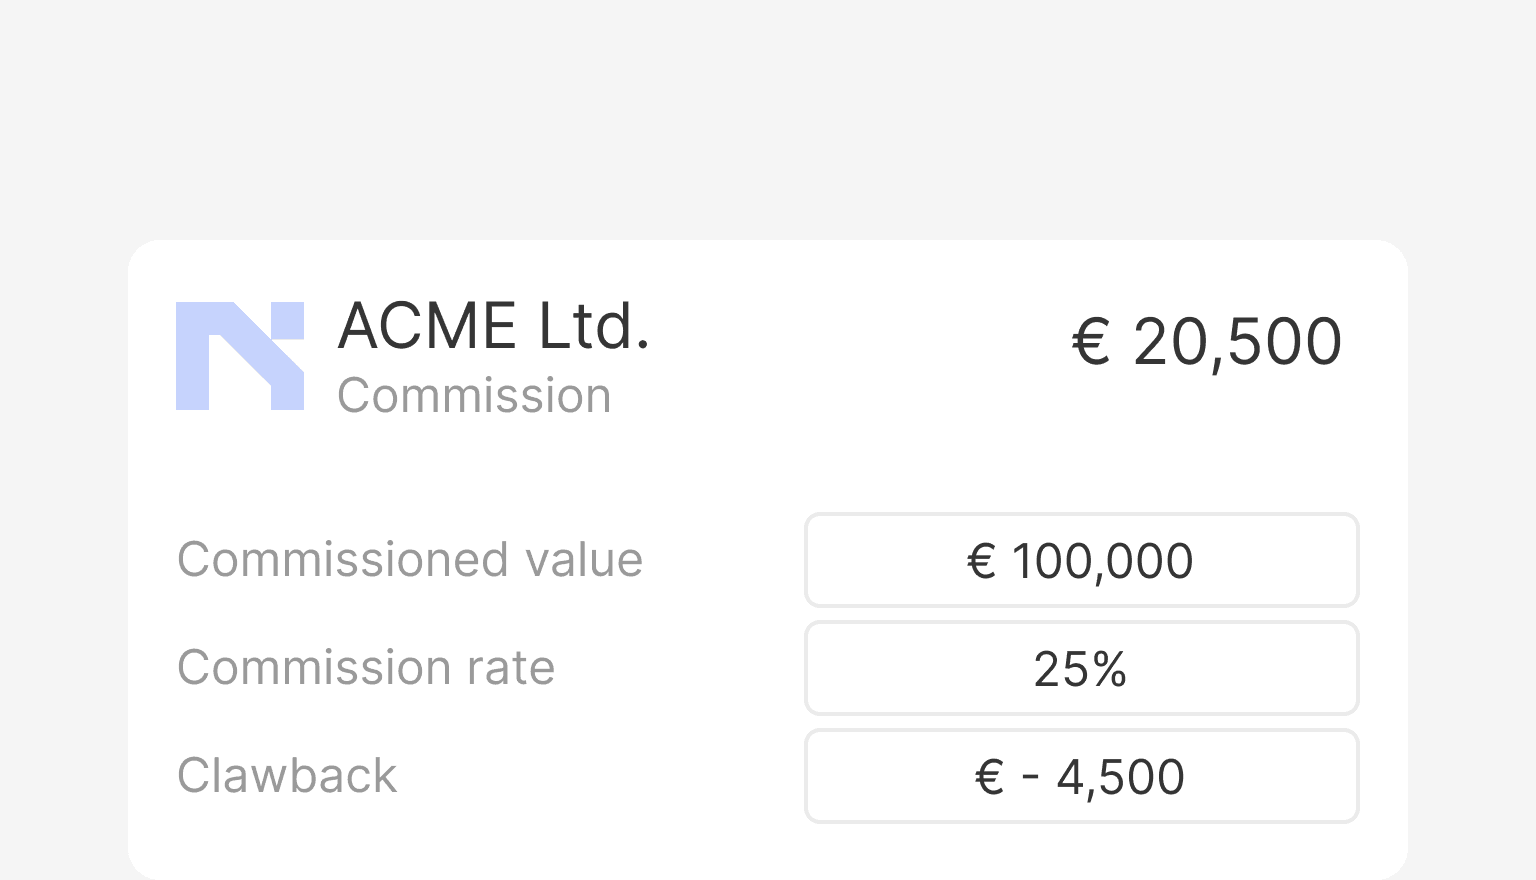Click the Commission subtitle under ACME Ltd.
Image resolution: width=1536 pixels, height=880 pixels.
coord(474,396)
